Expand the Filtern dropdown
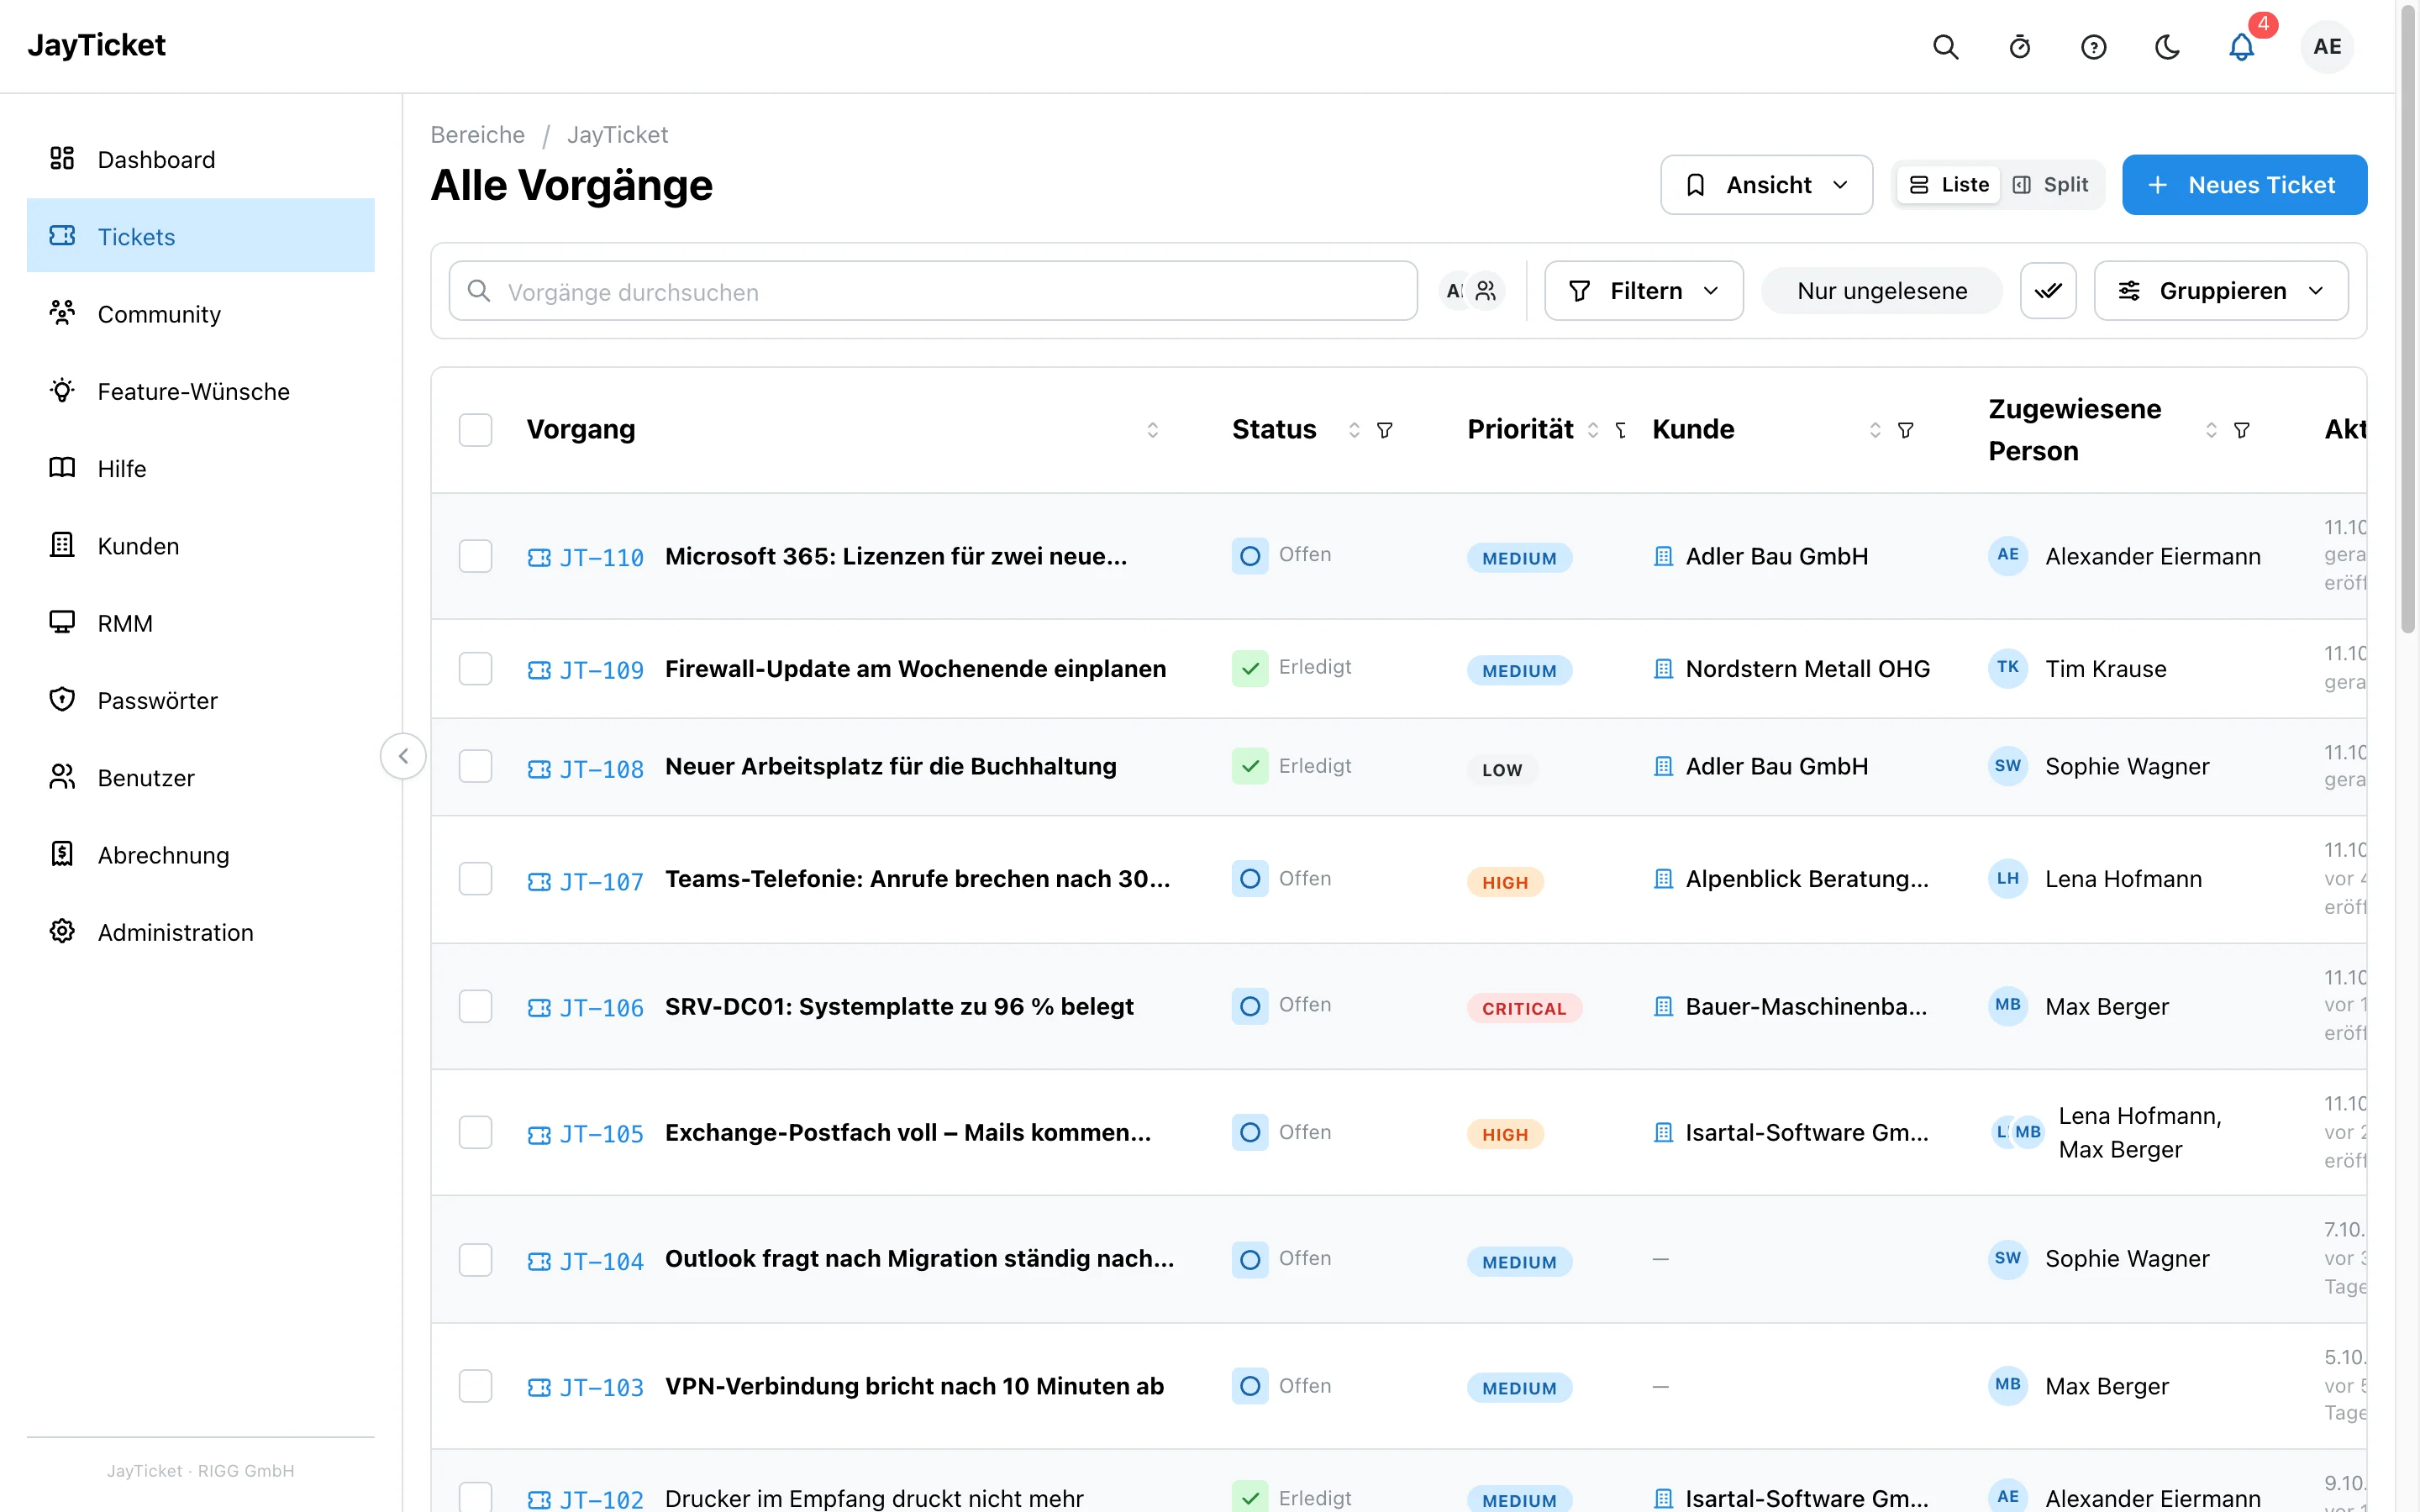 [1644, 291]
